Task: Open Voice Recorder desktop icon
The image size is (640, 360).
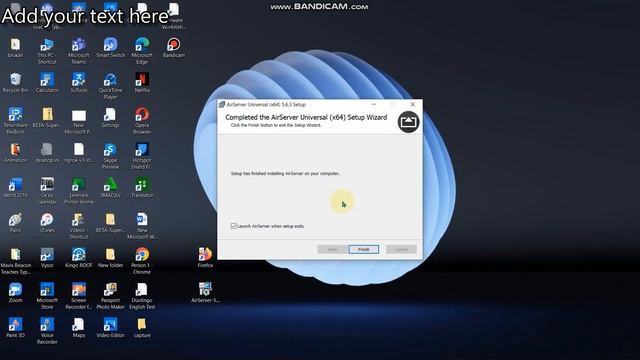Action: (47, 331)
